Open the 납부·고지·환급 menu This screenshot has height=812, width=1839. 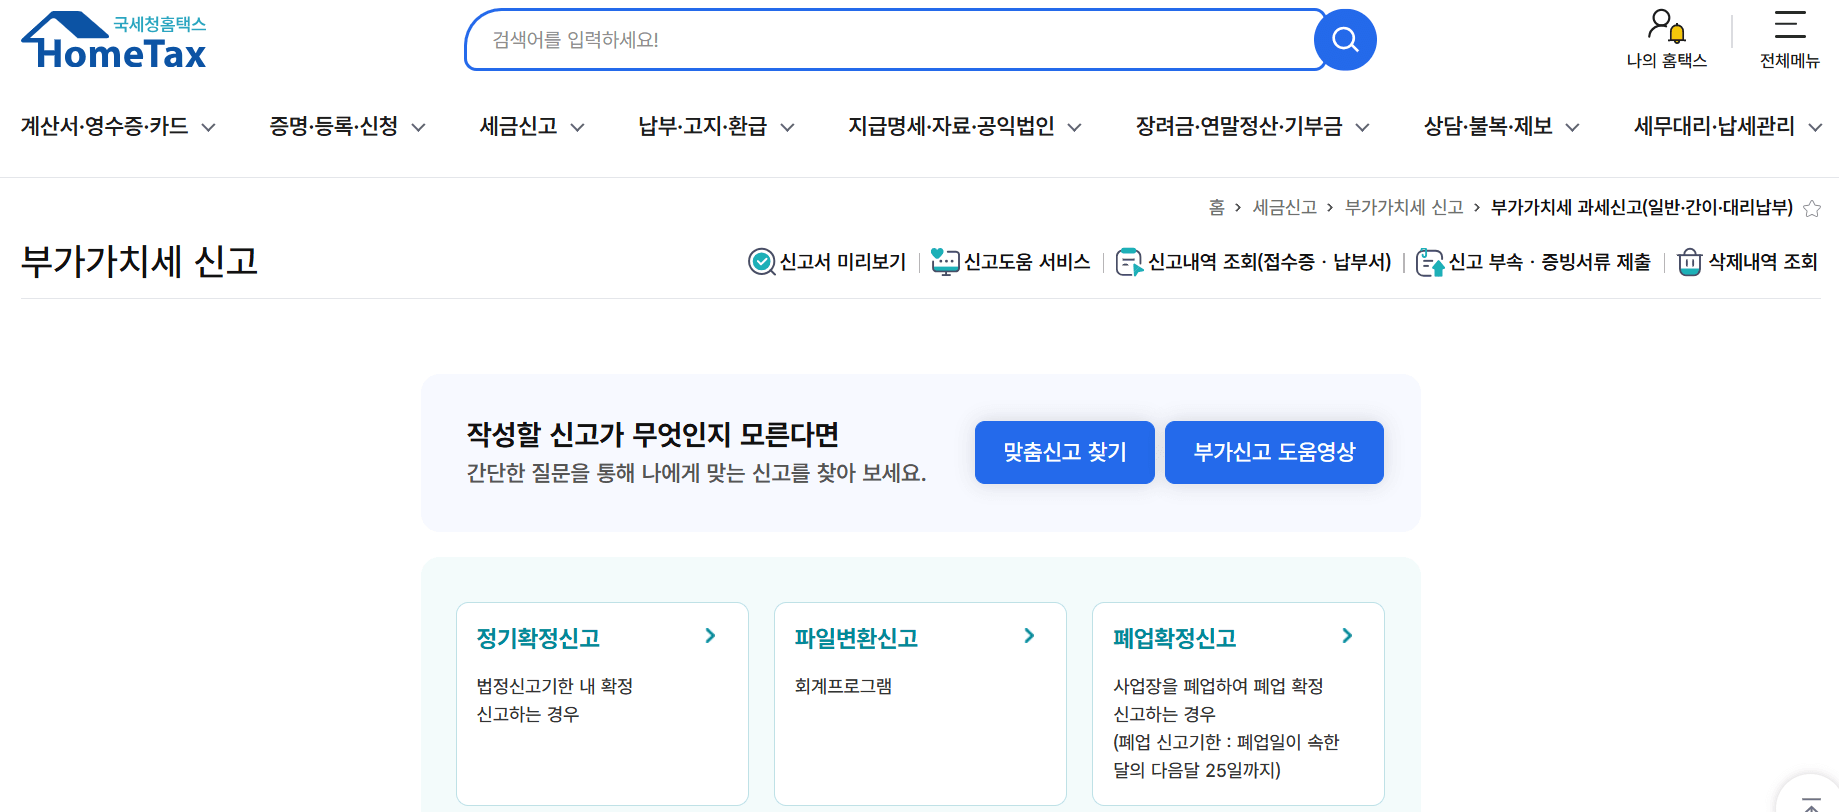(703, 126)
